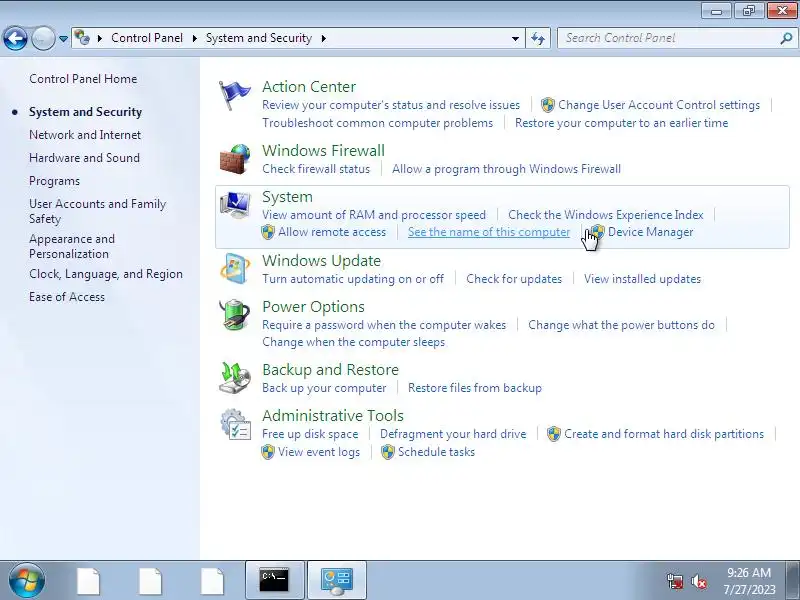This screenshot has height=600, width=800.
Task: Open Clock, Language, and Region category
Action: click(x=106, y=274)
